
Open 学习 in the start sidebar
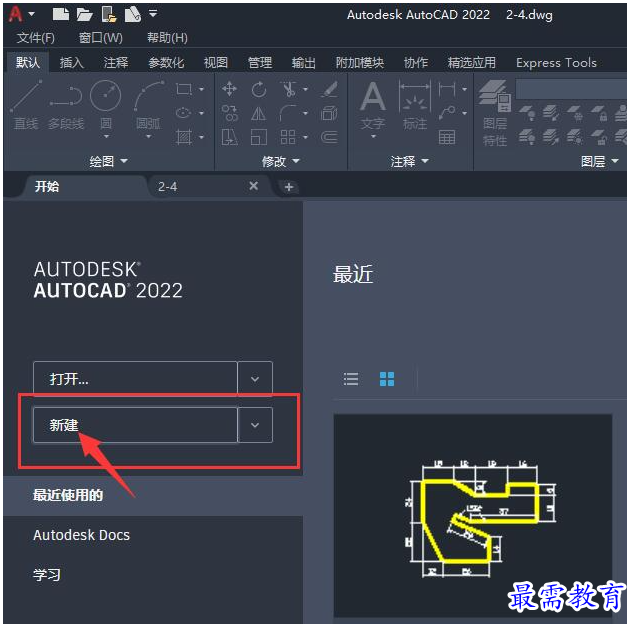pyautogui.click(x=47, y=575)
